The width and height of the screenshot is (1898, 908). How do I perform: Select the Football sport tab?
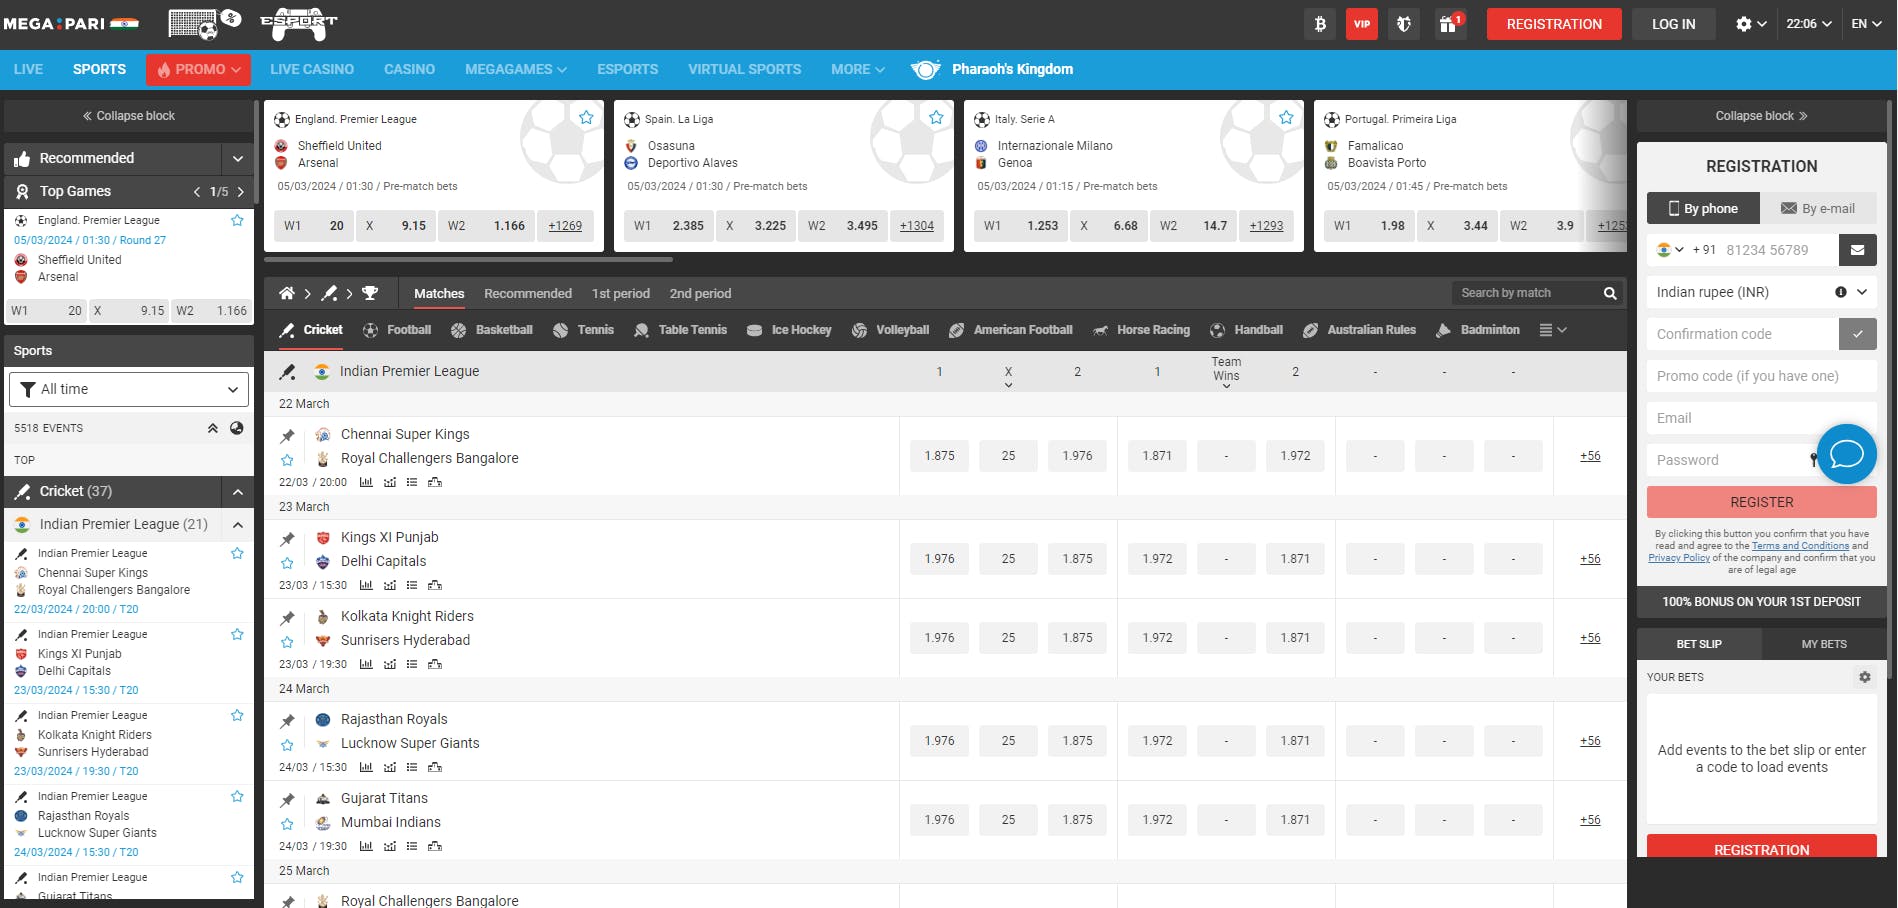(x=398, y=330)
